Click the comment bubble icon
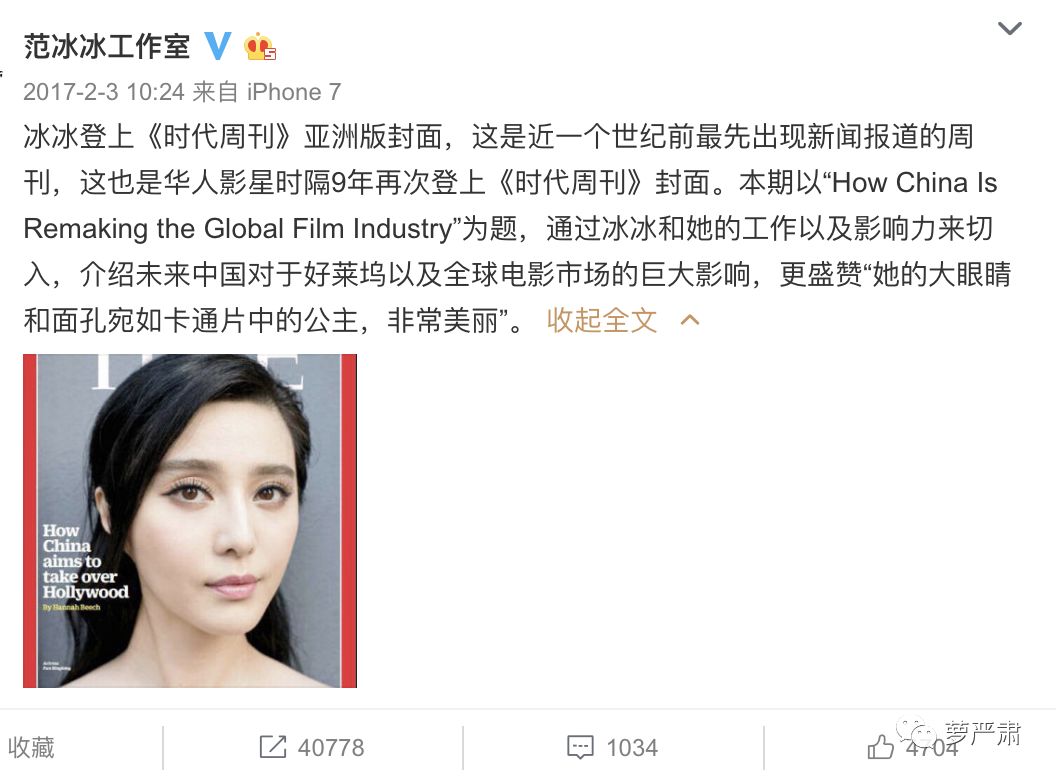This screenshot has height=780, width=1056. (580, 748)
